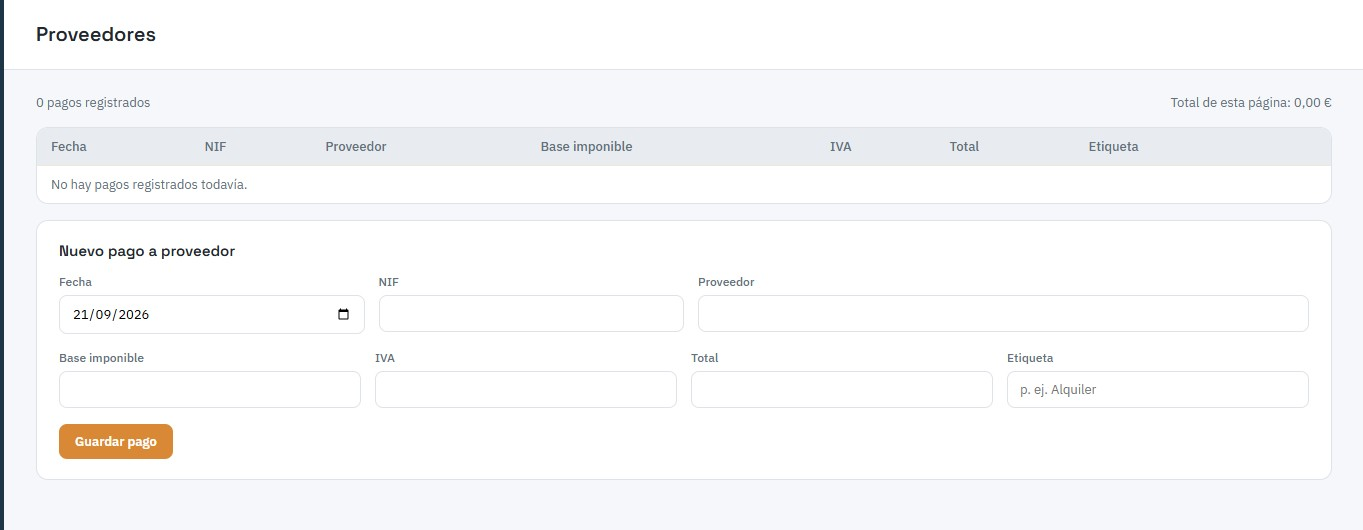Click the NIF label in the form
Viewport: 1363px width, 530px height.
pos(388,282)
